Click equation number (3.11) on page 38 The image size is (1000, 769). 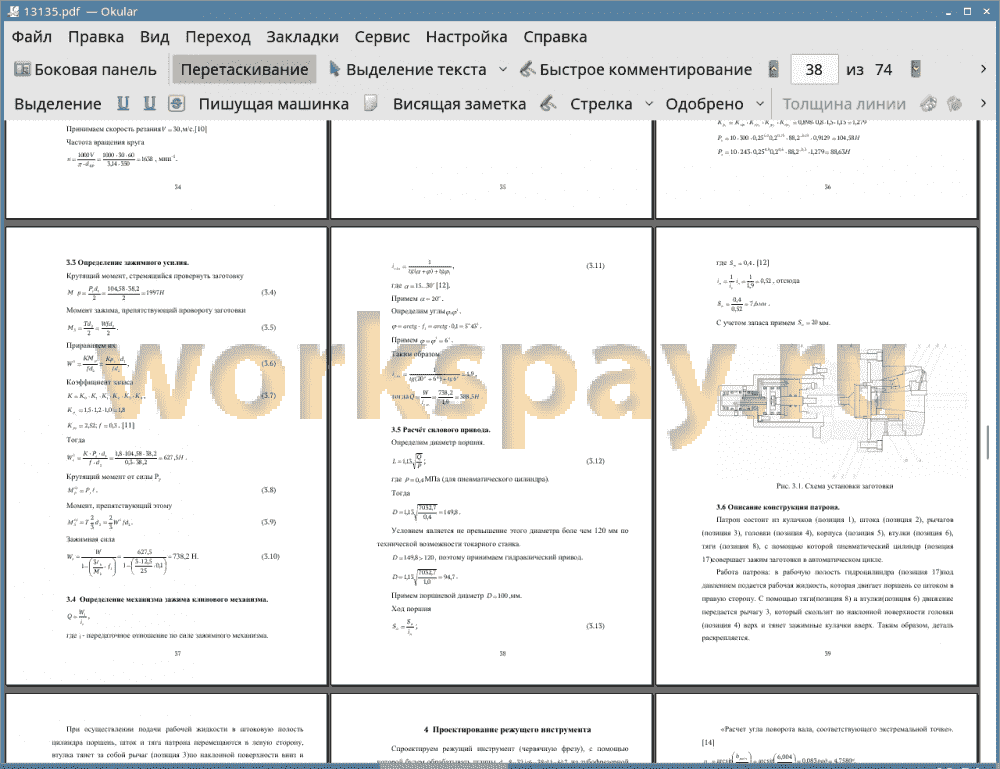pyautogui.click(x=595, y=266)
